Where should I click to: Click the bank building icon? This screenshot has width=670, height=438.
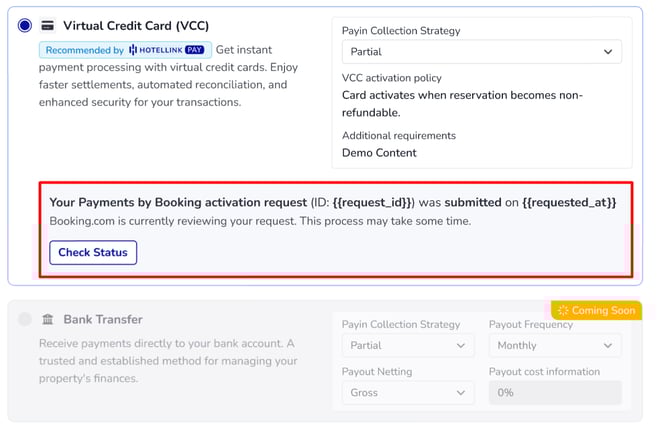pos(48,319)
